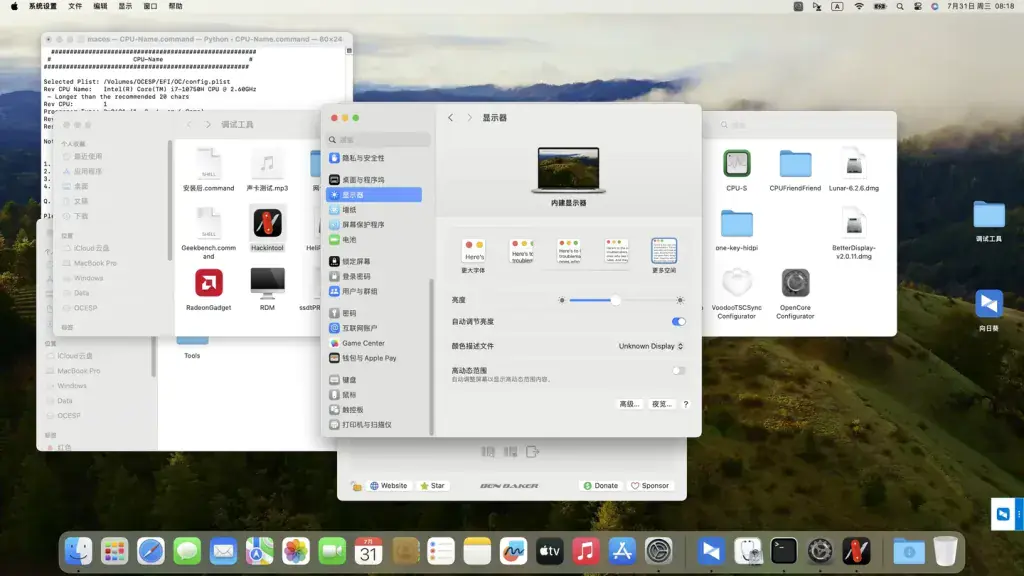Click the Star button
This screenshot has width=1024, height=576.
pos(432,486)
